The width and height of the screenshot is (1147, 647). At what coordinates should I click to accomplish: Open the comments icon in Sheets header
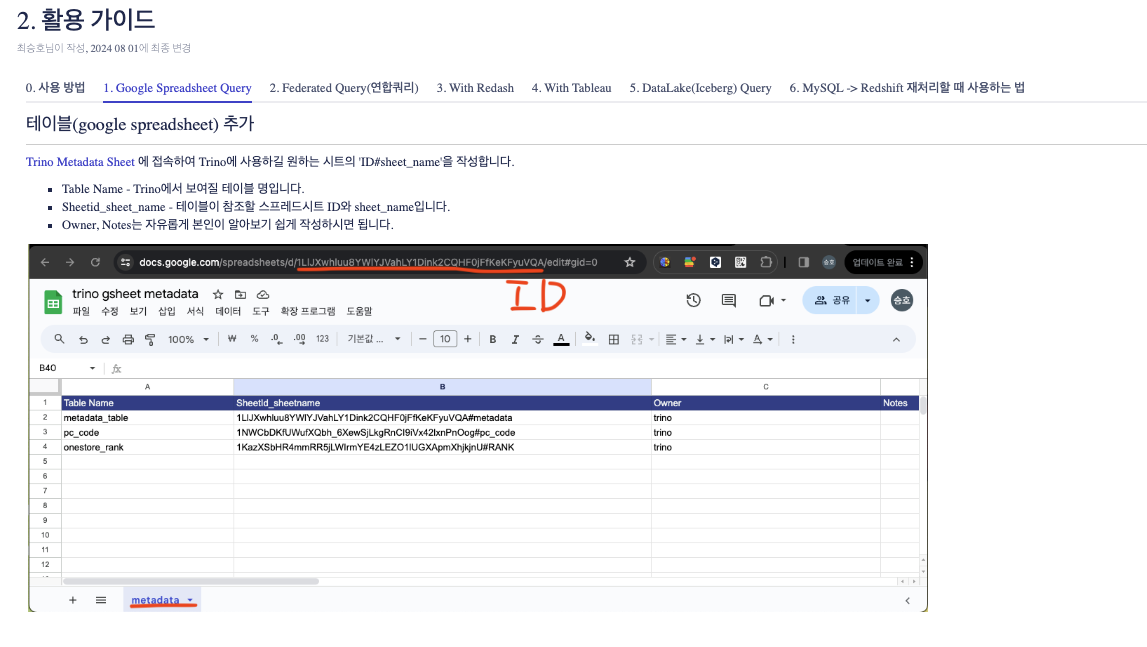[x=729, y=300]
